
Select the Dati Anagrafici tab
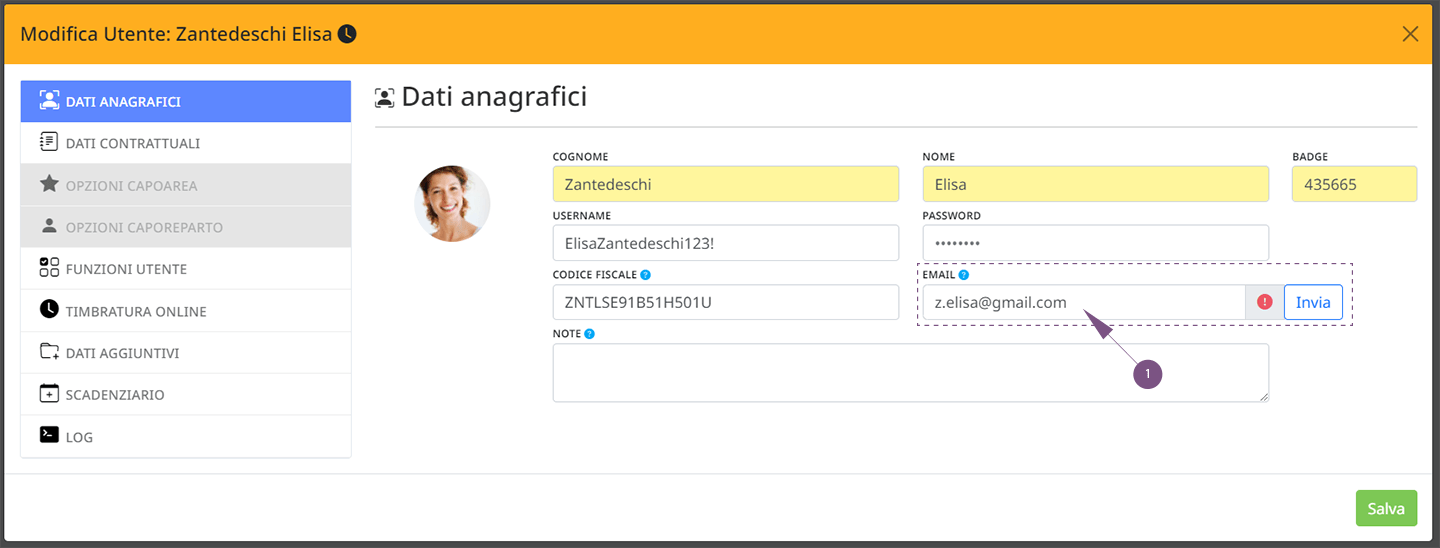(186, 101)
